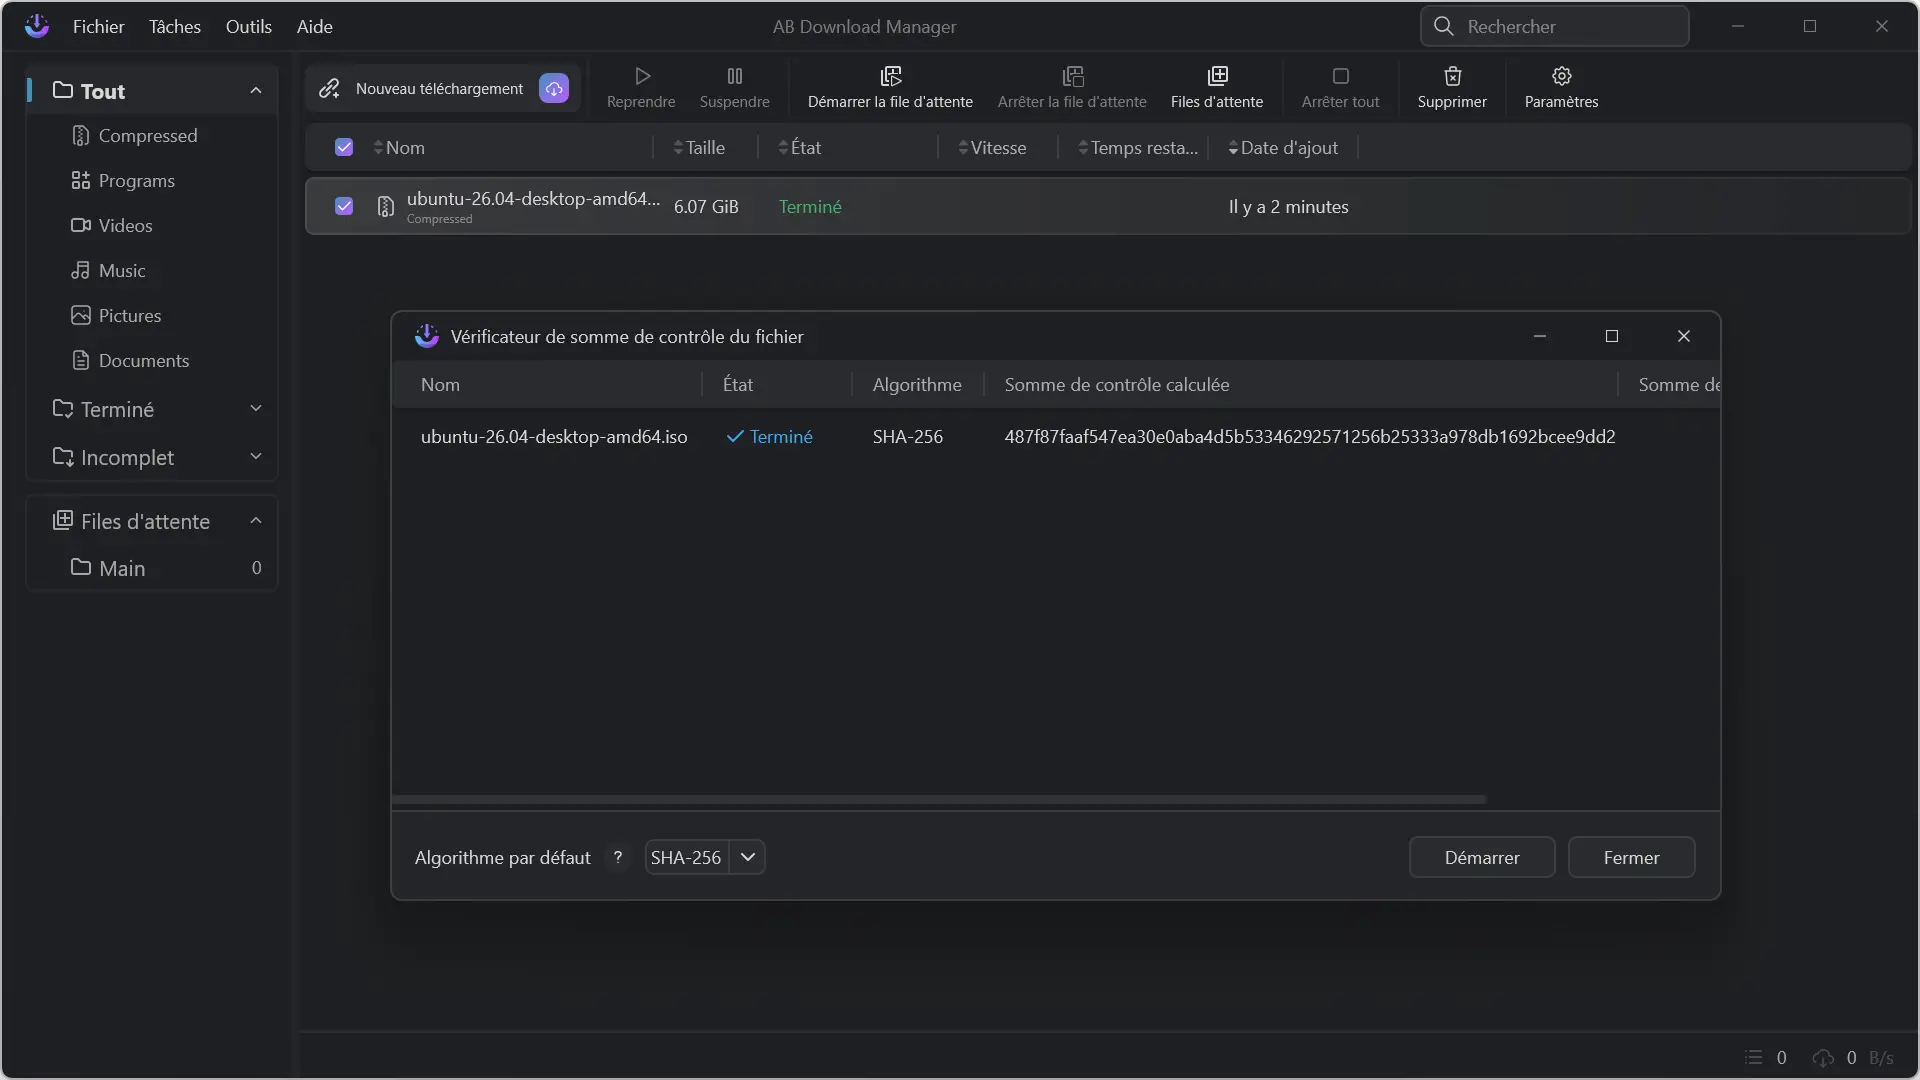Image resolution: width=1920 pixels, height=1080 pixels.
Task: Click the purple cloud download icon
Action: click(x=554, y=89)
